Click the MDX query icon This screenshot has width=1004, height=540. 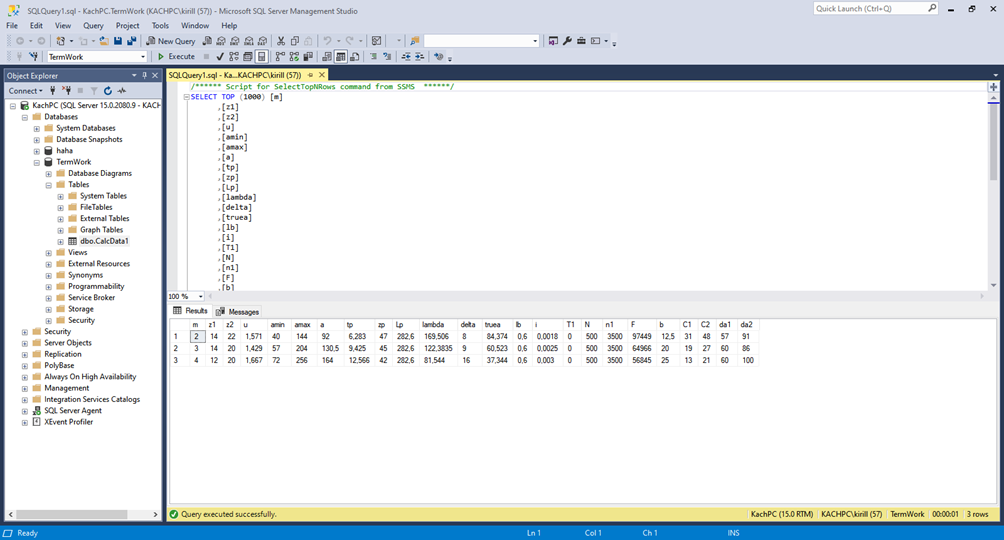click(x=221, y=40)
